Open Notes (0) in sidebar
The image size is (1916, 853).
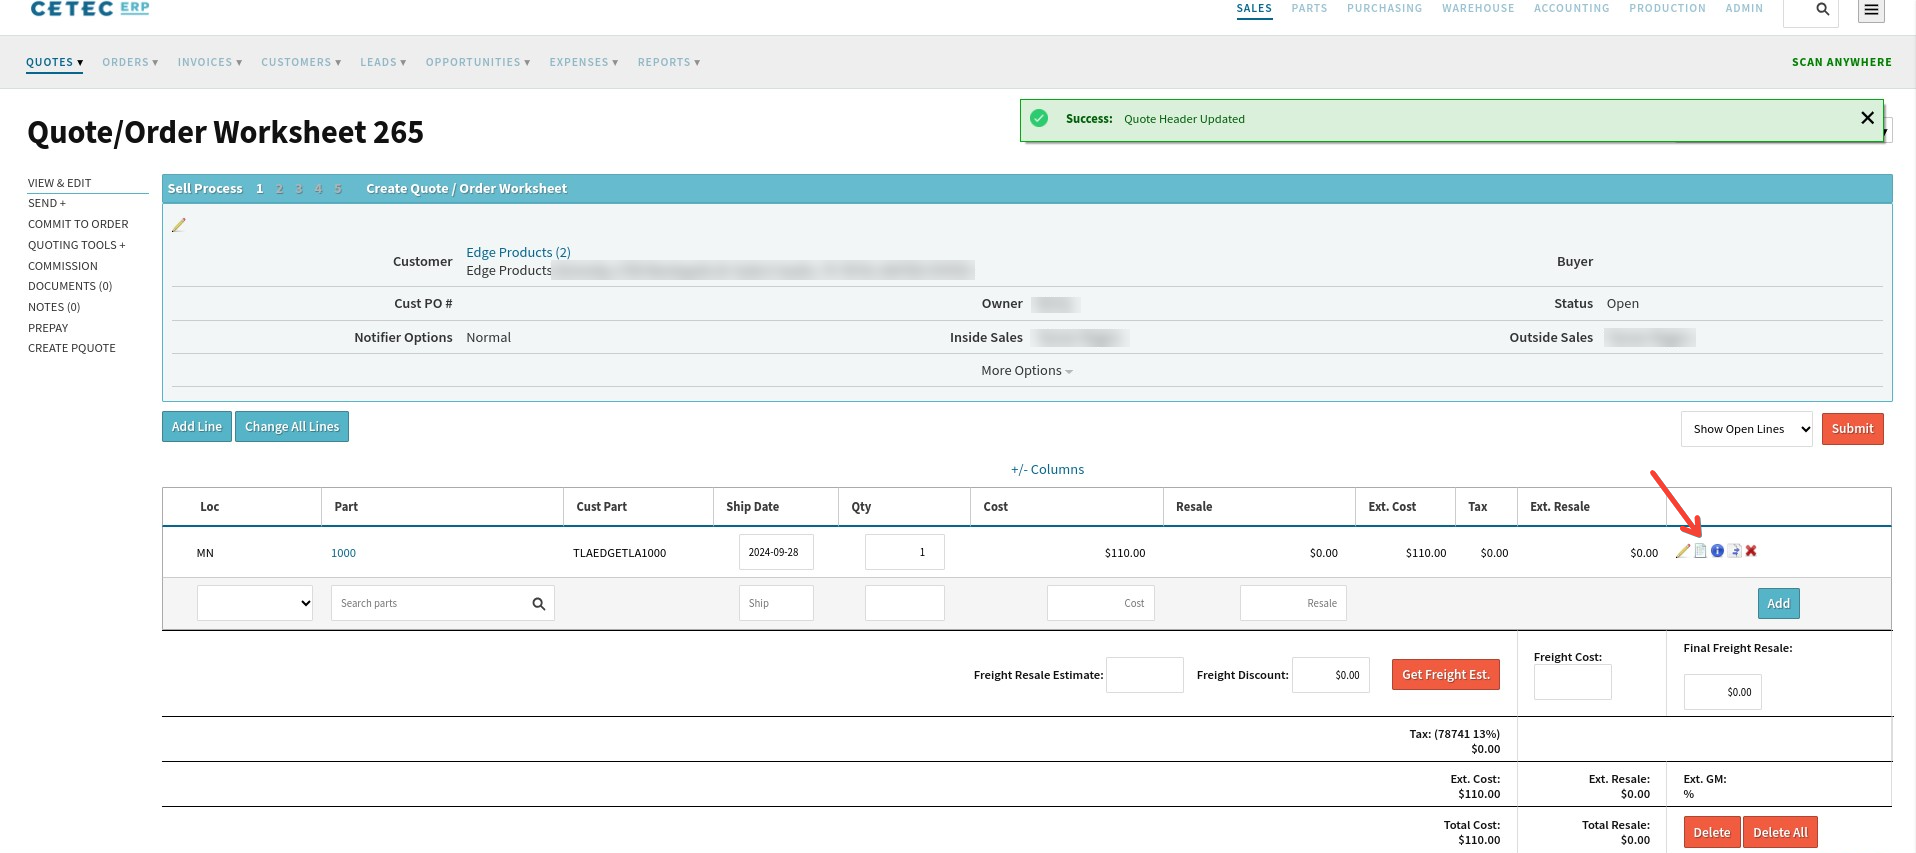click(x=54, y=307)
